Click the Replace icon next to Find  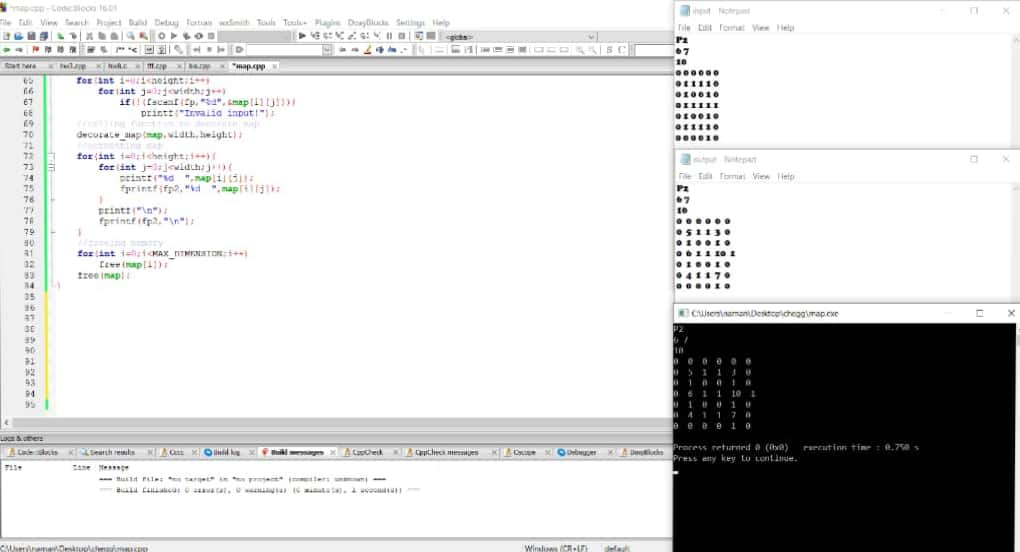[143, 36]
